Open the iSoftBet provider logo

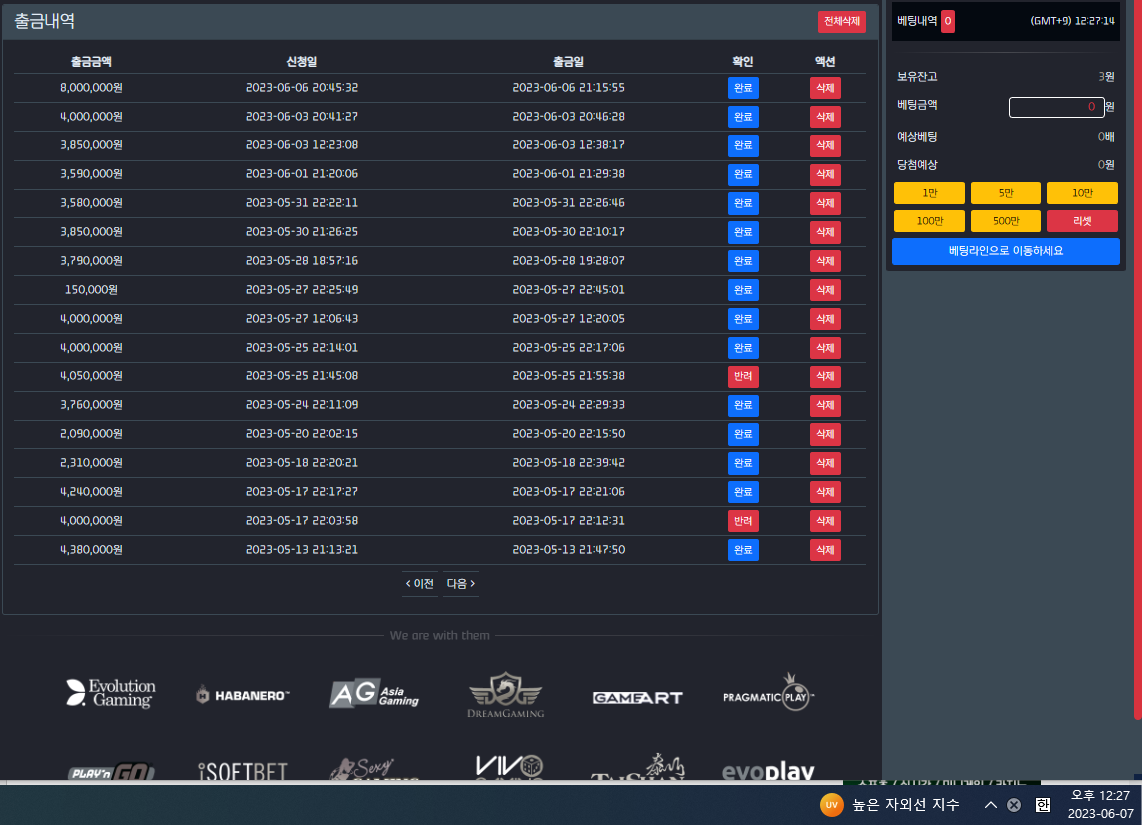point(243,771)
